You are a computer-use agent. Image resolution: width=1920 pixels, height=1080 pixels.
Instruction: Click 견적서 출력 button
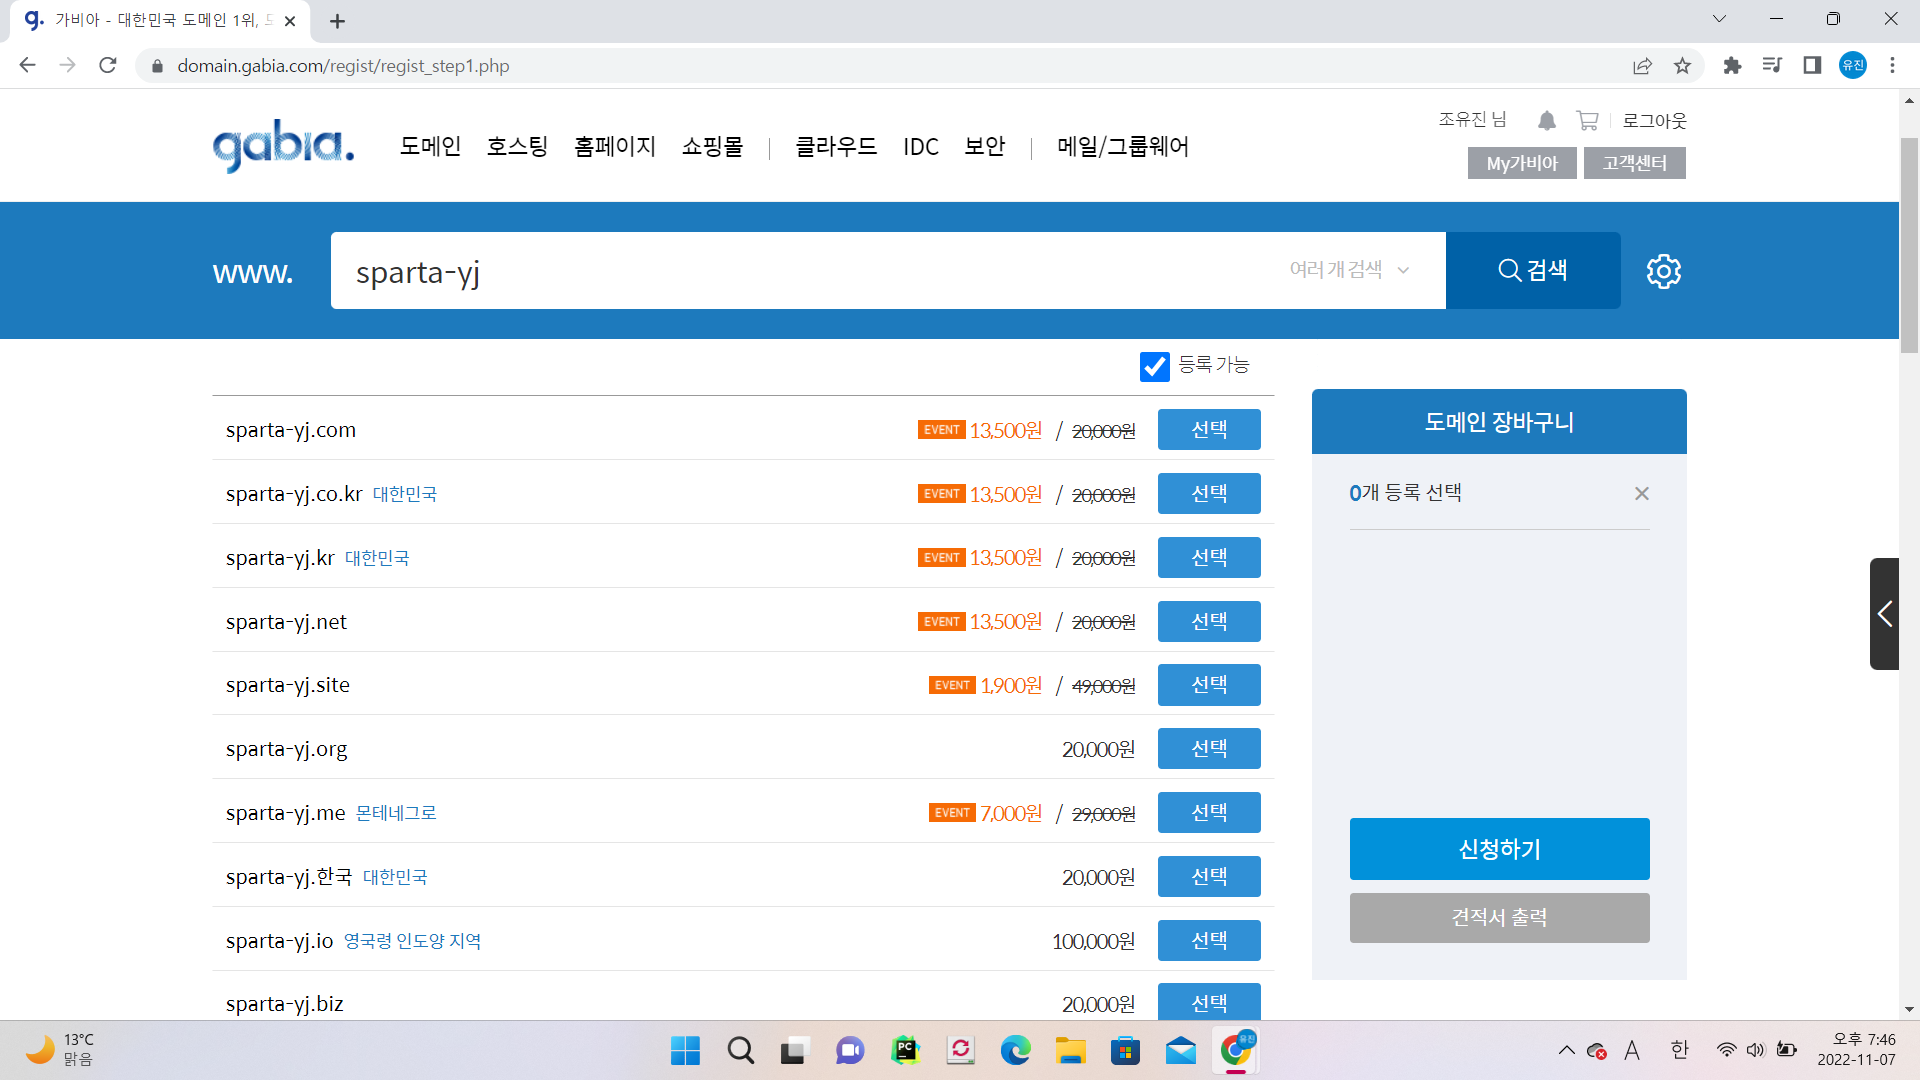1499,918
